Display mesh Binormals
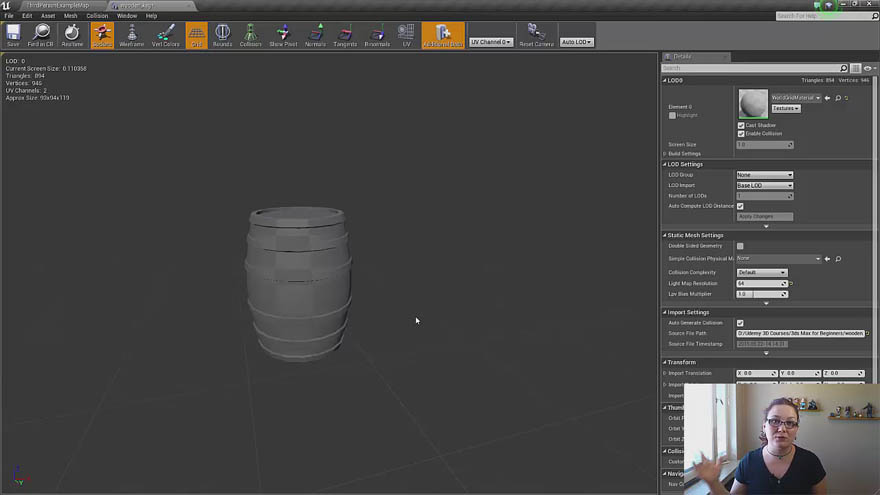This screenshot has height=495, width=880. coord(377,35)
